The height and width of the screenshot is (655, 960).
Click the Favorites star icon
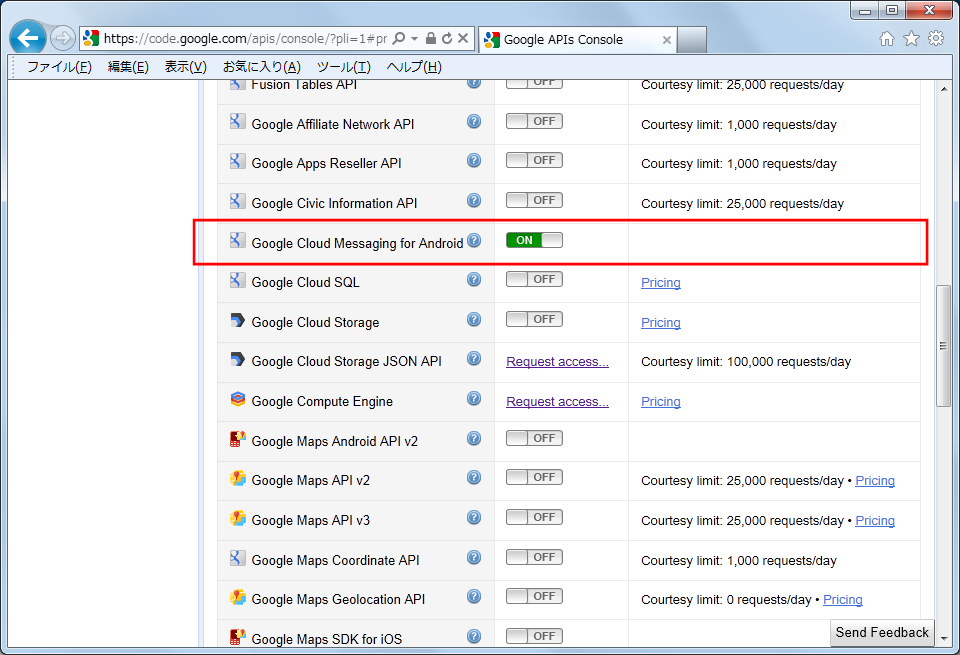[x=911, y=39]
